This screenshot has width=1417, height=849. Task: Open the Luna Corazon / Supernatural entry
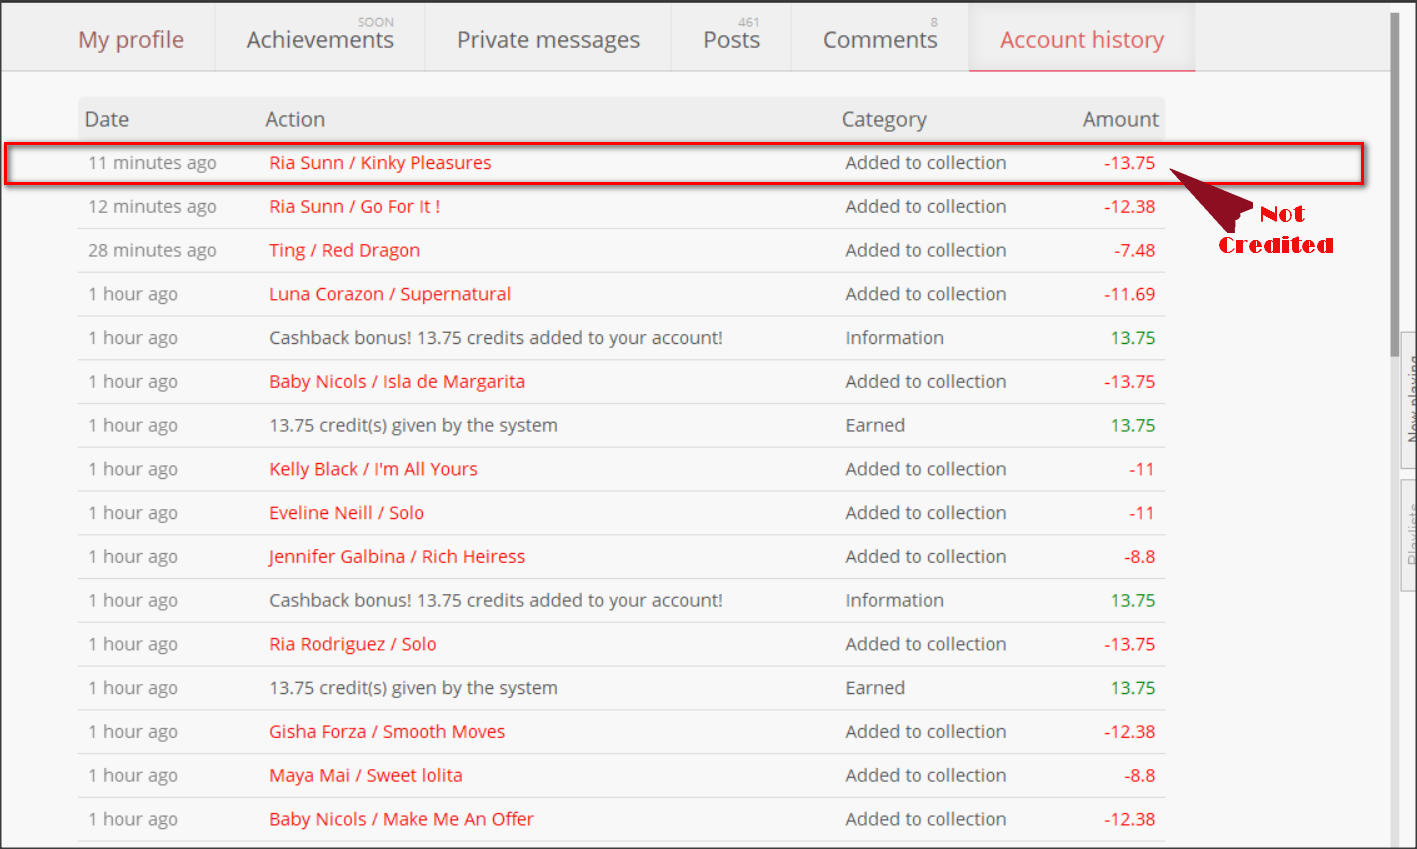point(390,295)
